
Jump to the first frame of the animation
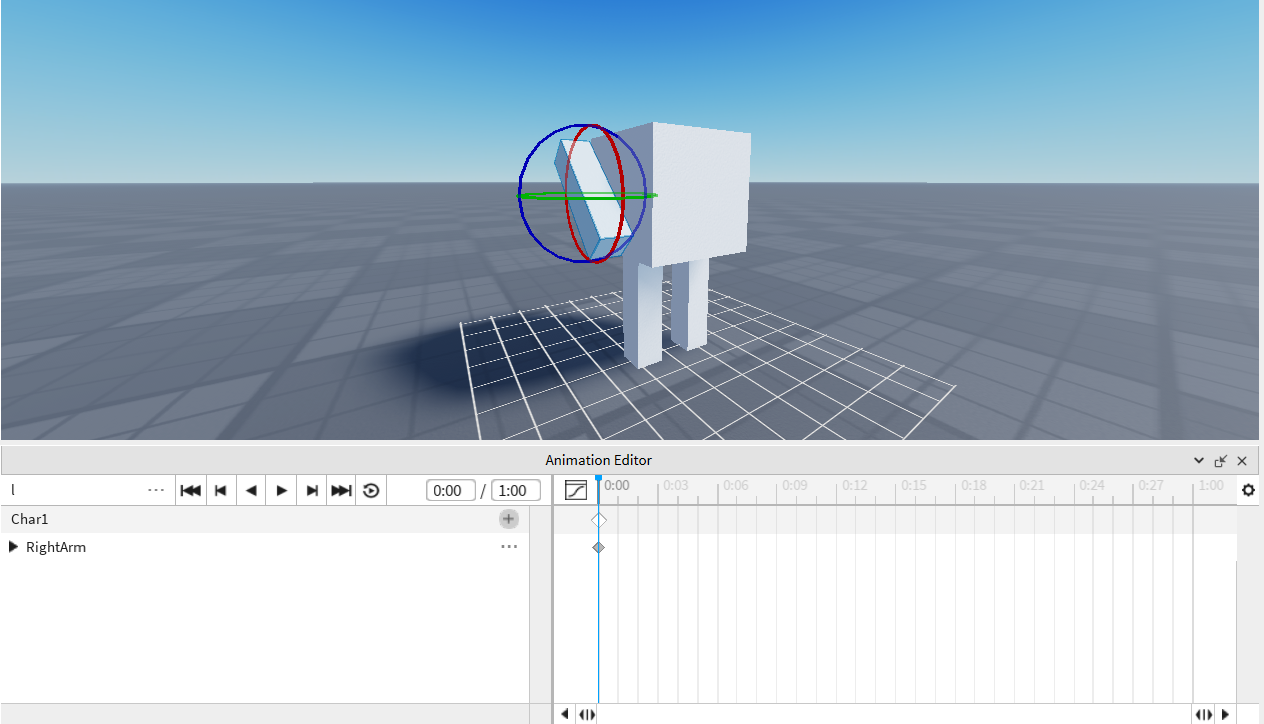(190, 490)
